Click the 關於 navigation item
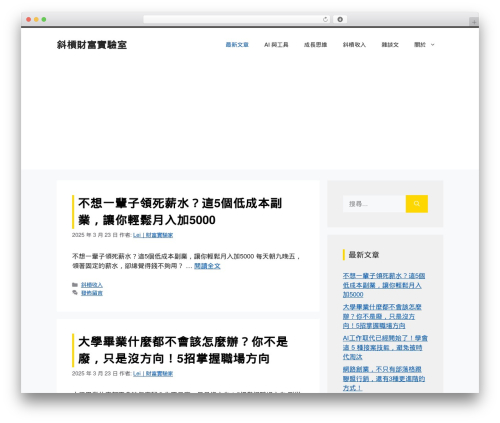Image resolution: width=500 pixels, height=423 pixels. [420, 45]
